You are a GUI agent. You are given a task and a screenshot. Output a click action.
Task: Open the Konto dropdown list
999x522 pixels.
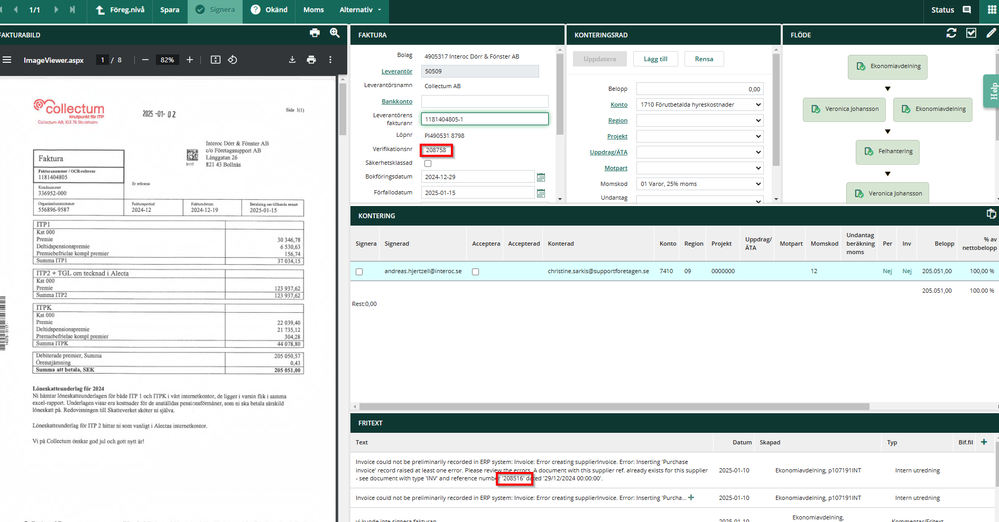coord(698,104)
